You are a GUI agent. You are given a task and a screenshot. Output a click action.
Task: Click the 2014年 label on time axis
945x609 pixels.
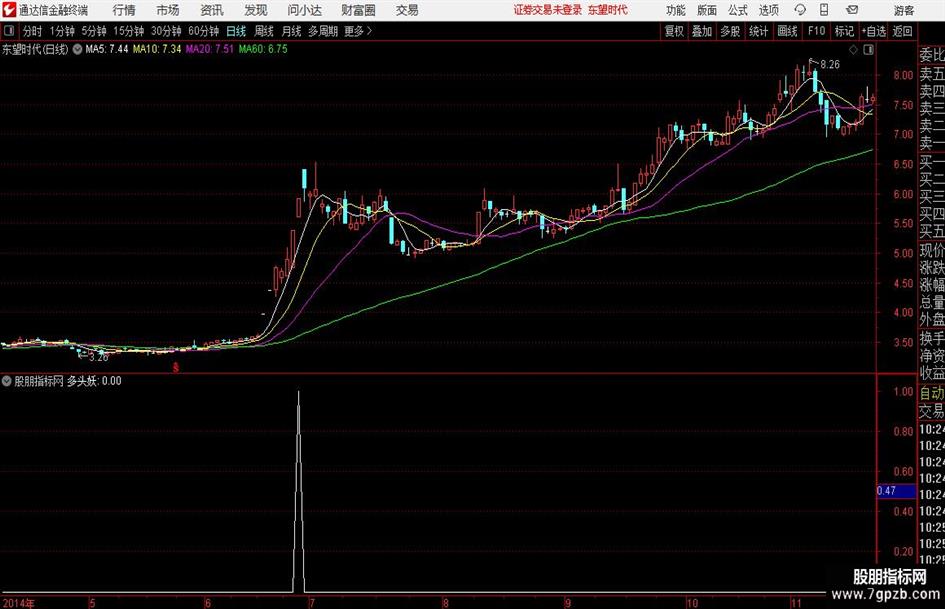pyautogui.click(x=19, y=603)
